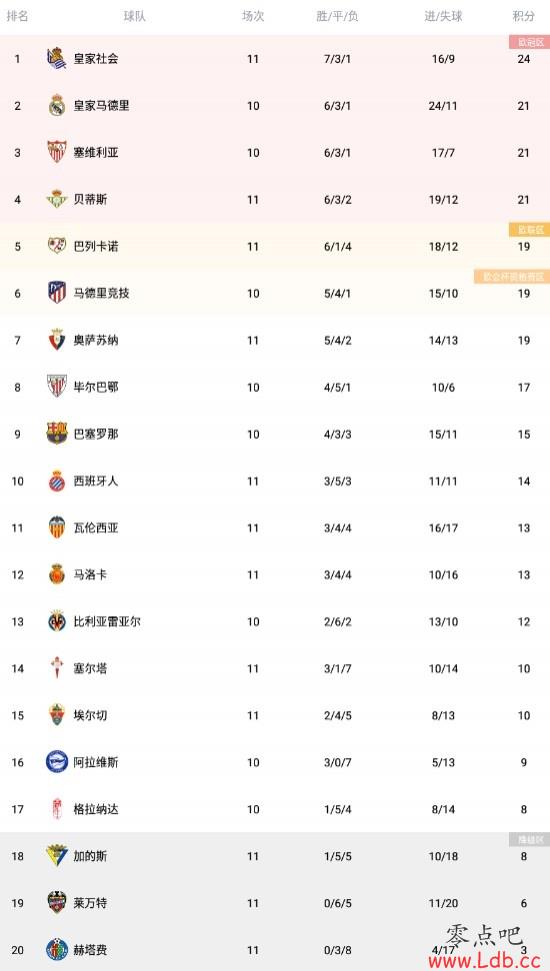The height and width of the screenshot is (971, 550).
Task: Select the 进/失球 goals column header
Action: point(443,17)
